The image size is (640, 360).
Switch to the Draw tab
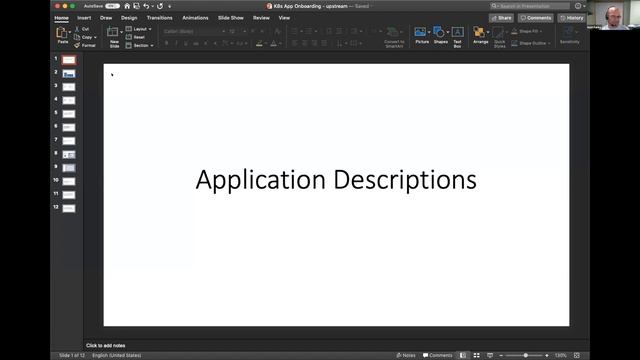[x=106, y=18]
